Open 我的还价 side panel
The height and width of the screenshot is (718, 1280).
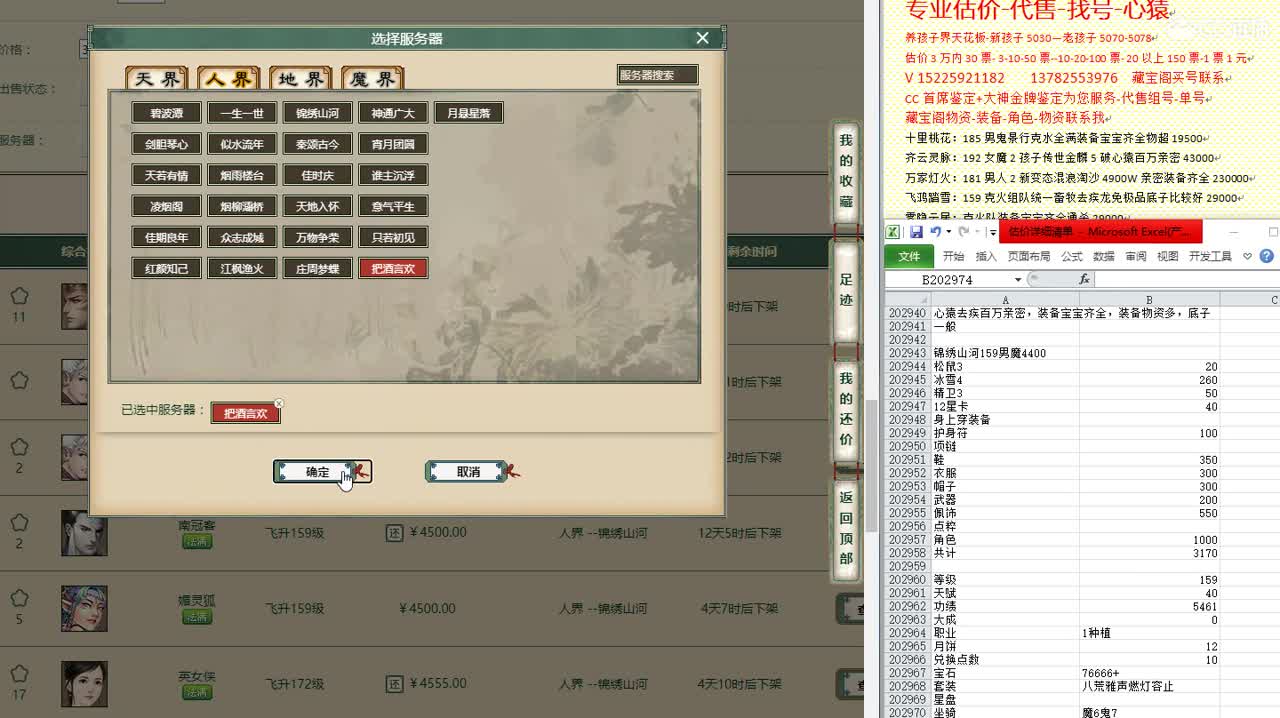click(846, 409)
